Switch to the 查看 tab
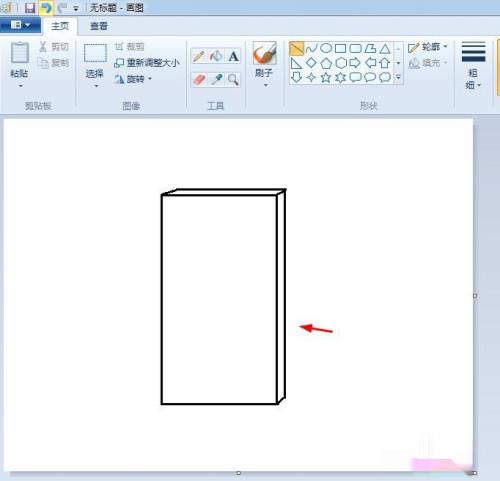500x481 pixels. point(99,26)
